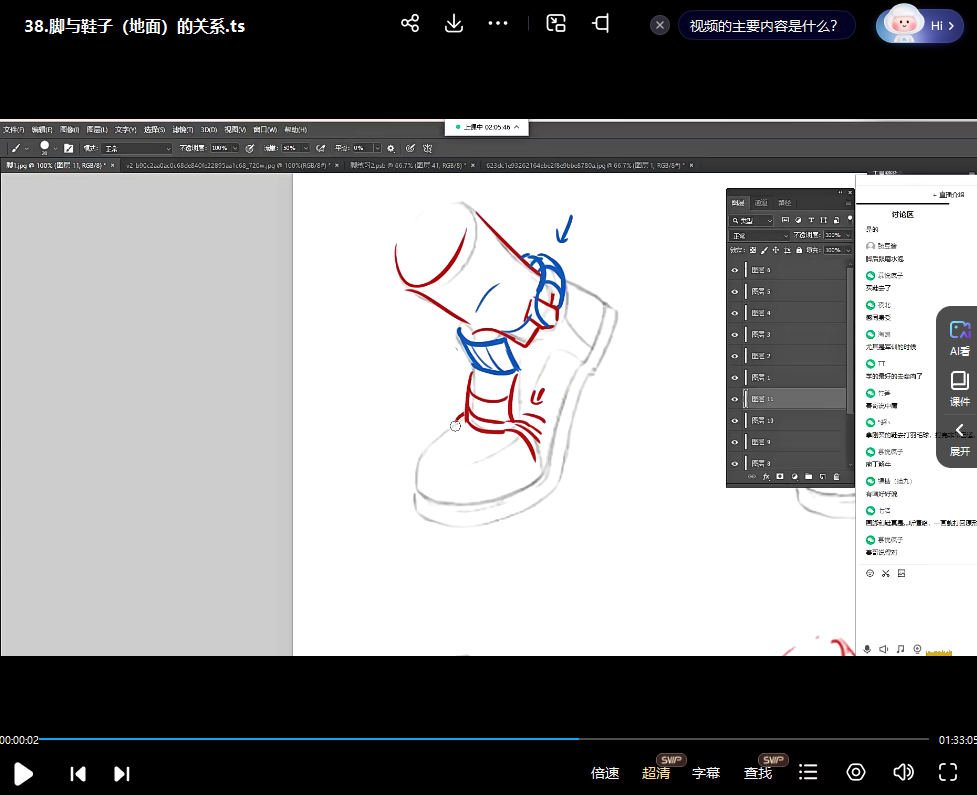977x795 pixels.
Task: Open the AI看 sidebar item
Action: 959,338
